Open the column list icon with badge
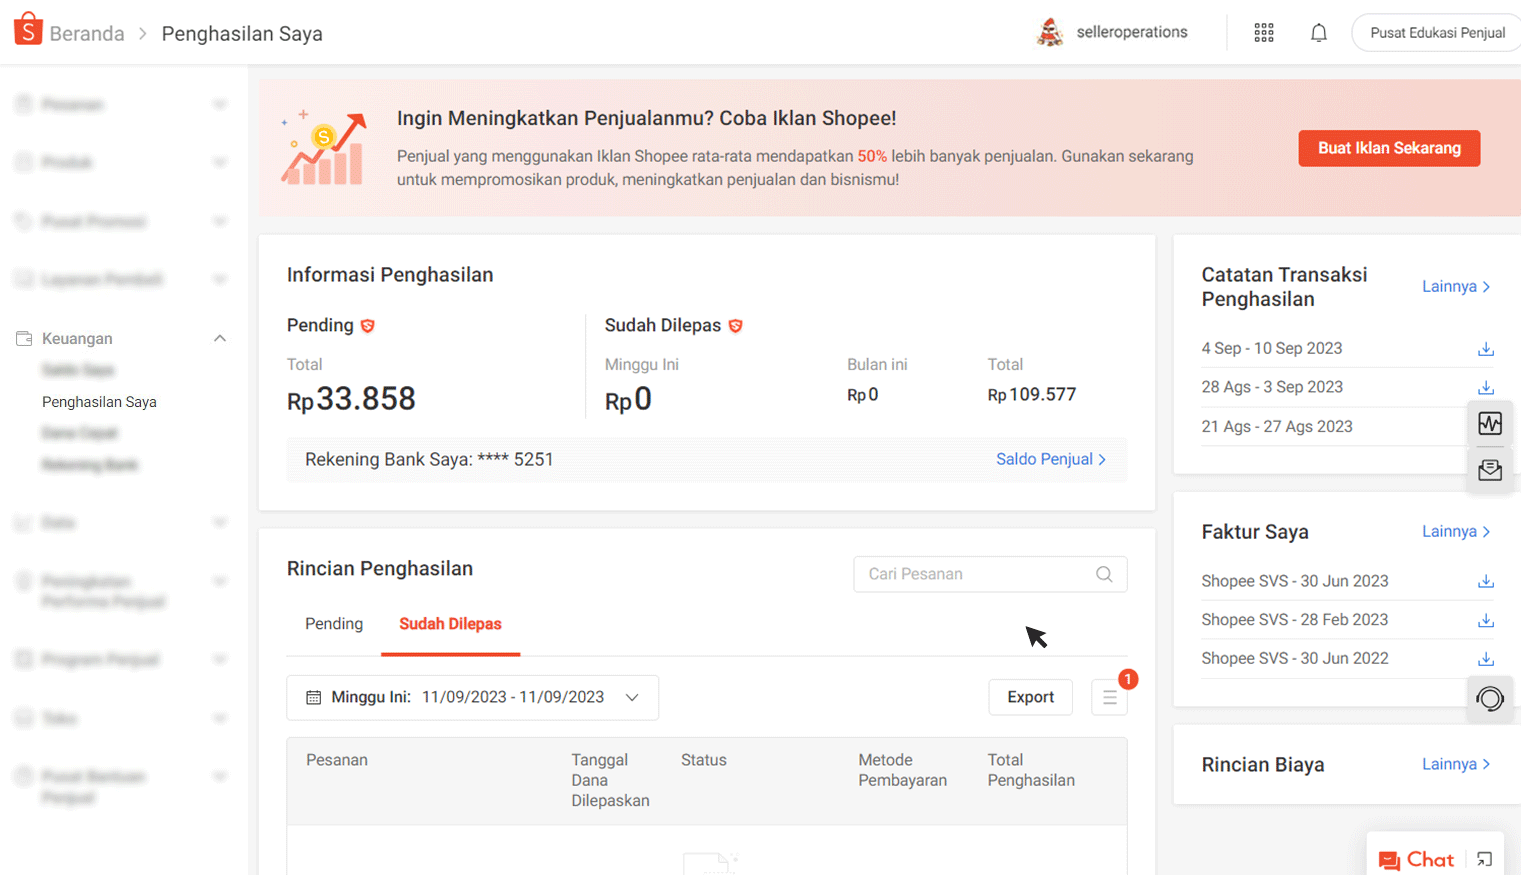Viewport: 1521px width, 875px height. coord(1109,697)
